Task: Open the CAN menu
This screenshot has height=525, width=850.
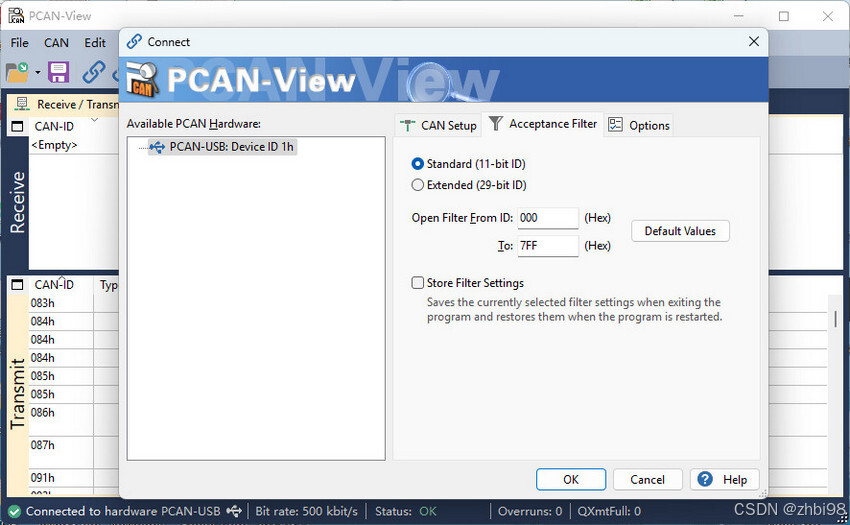Action: pos(56,42)
